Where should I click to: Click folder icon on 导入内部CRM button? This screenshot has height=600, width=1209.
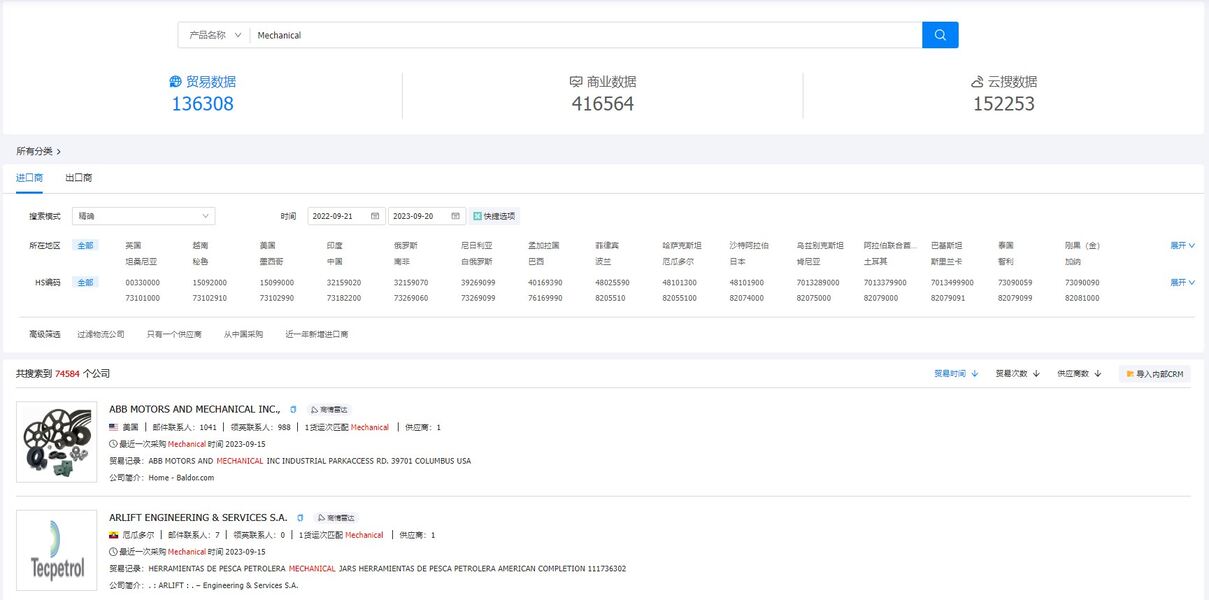click(1130, 374)
